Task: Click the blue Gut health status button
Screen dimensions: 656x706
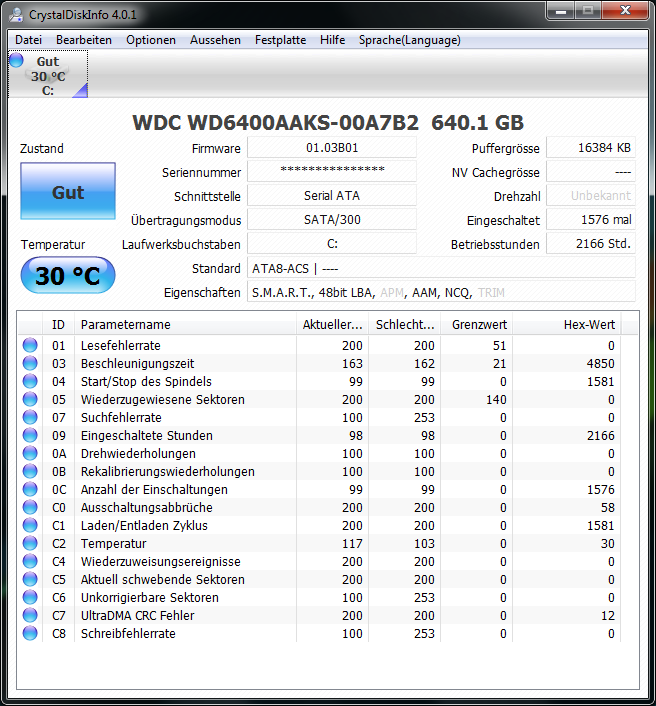Action: pyautogui.click(x=68, y=191)
